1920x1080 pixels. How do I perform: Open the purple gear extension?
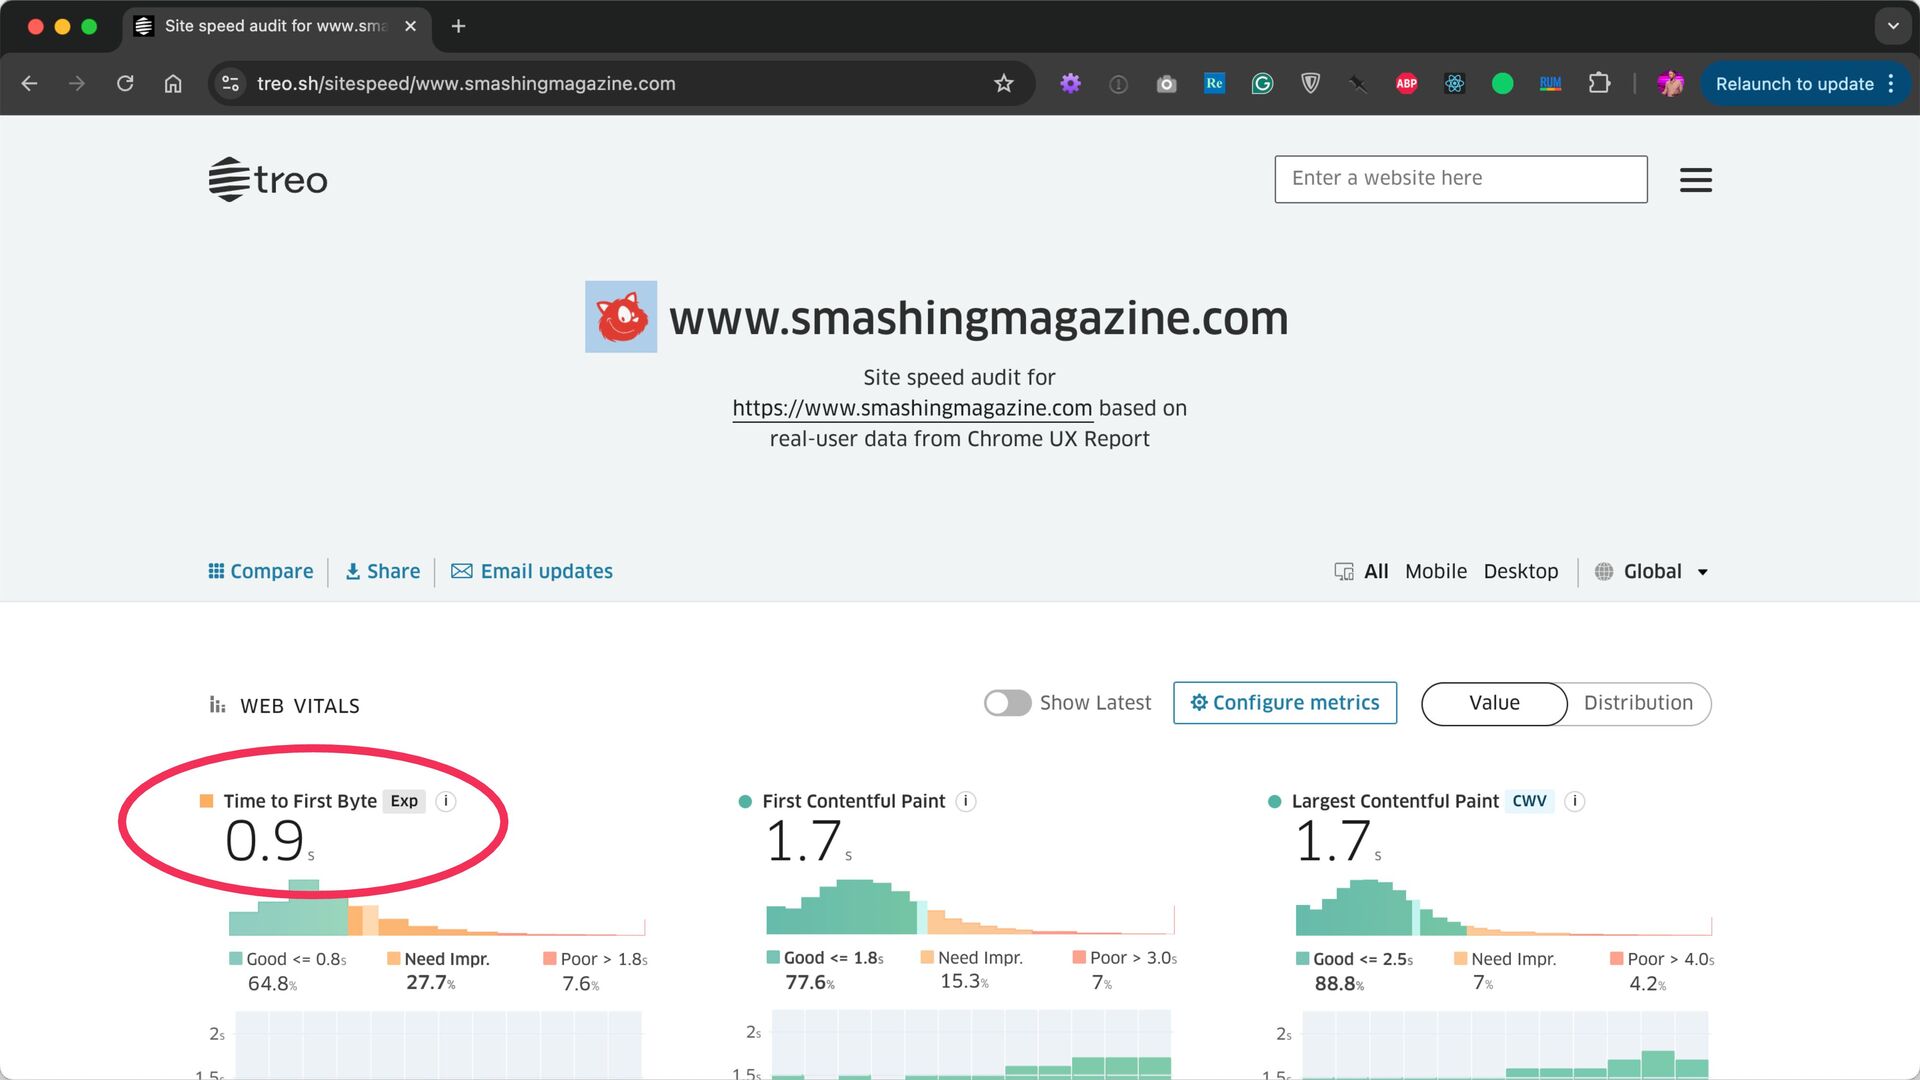click(x=1070, y=84)
